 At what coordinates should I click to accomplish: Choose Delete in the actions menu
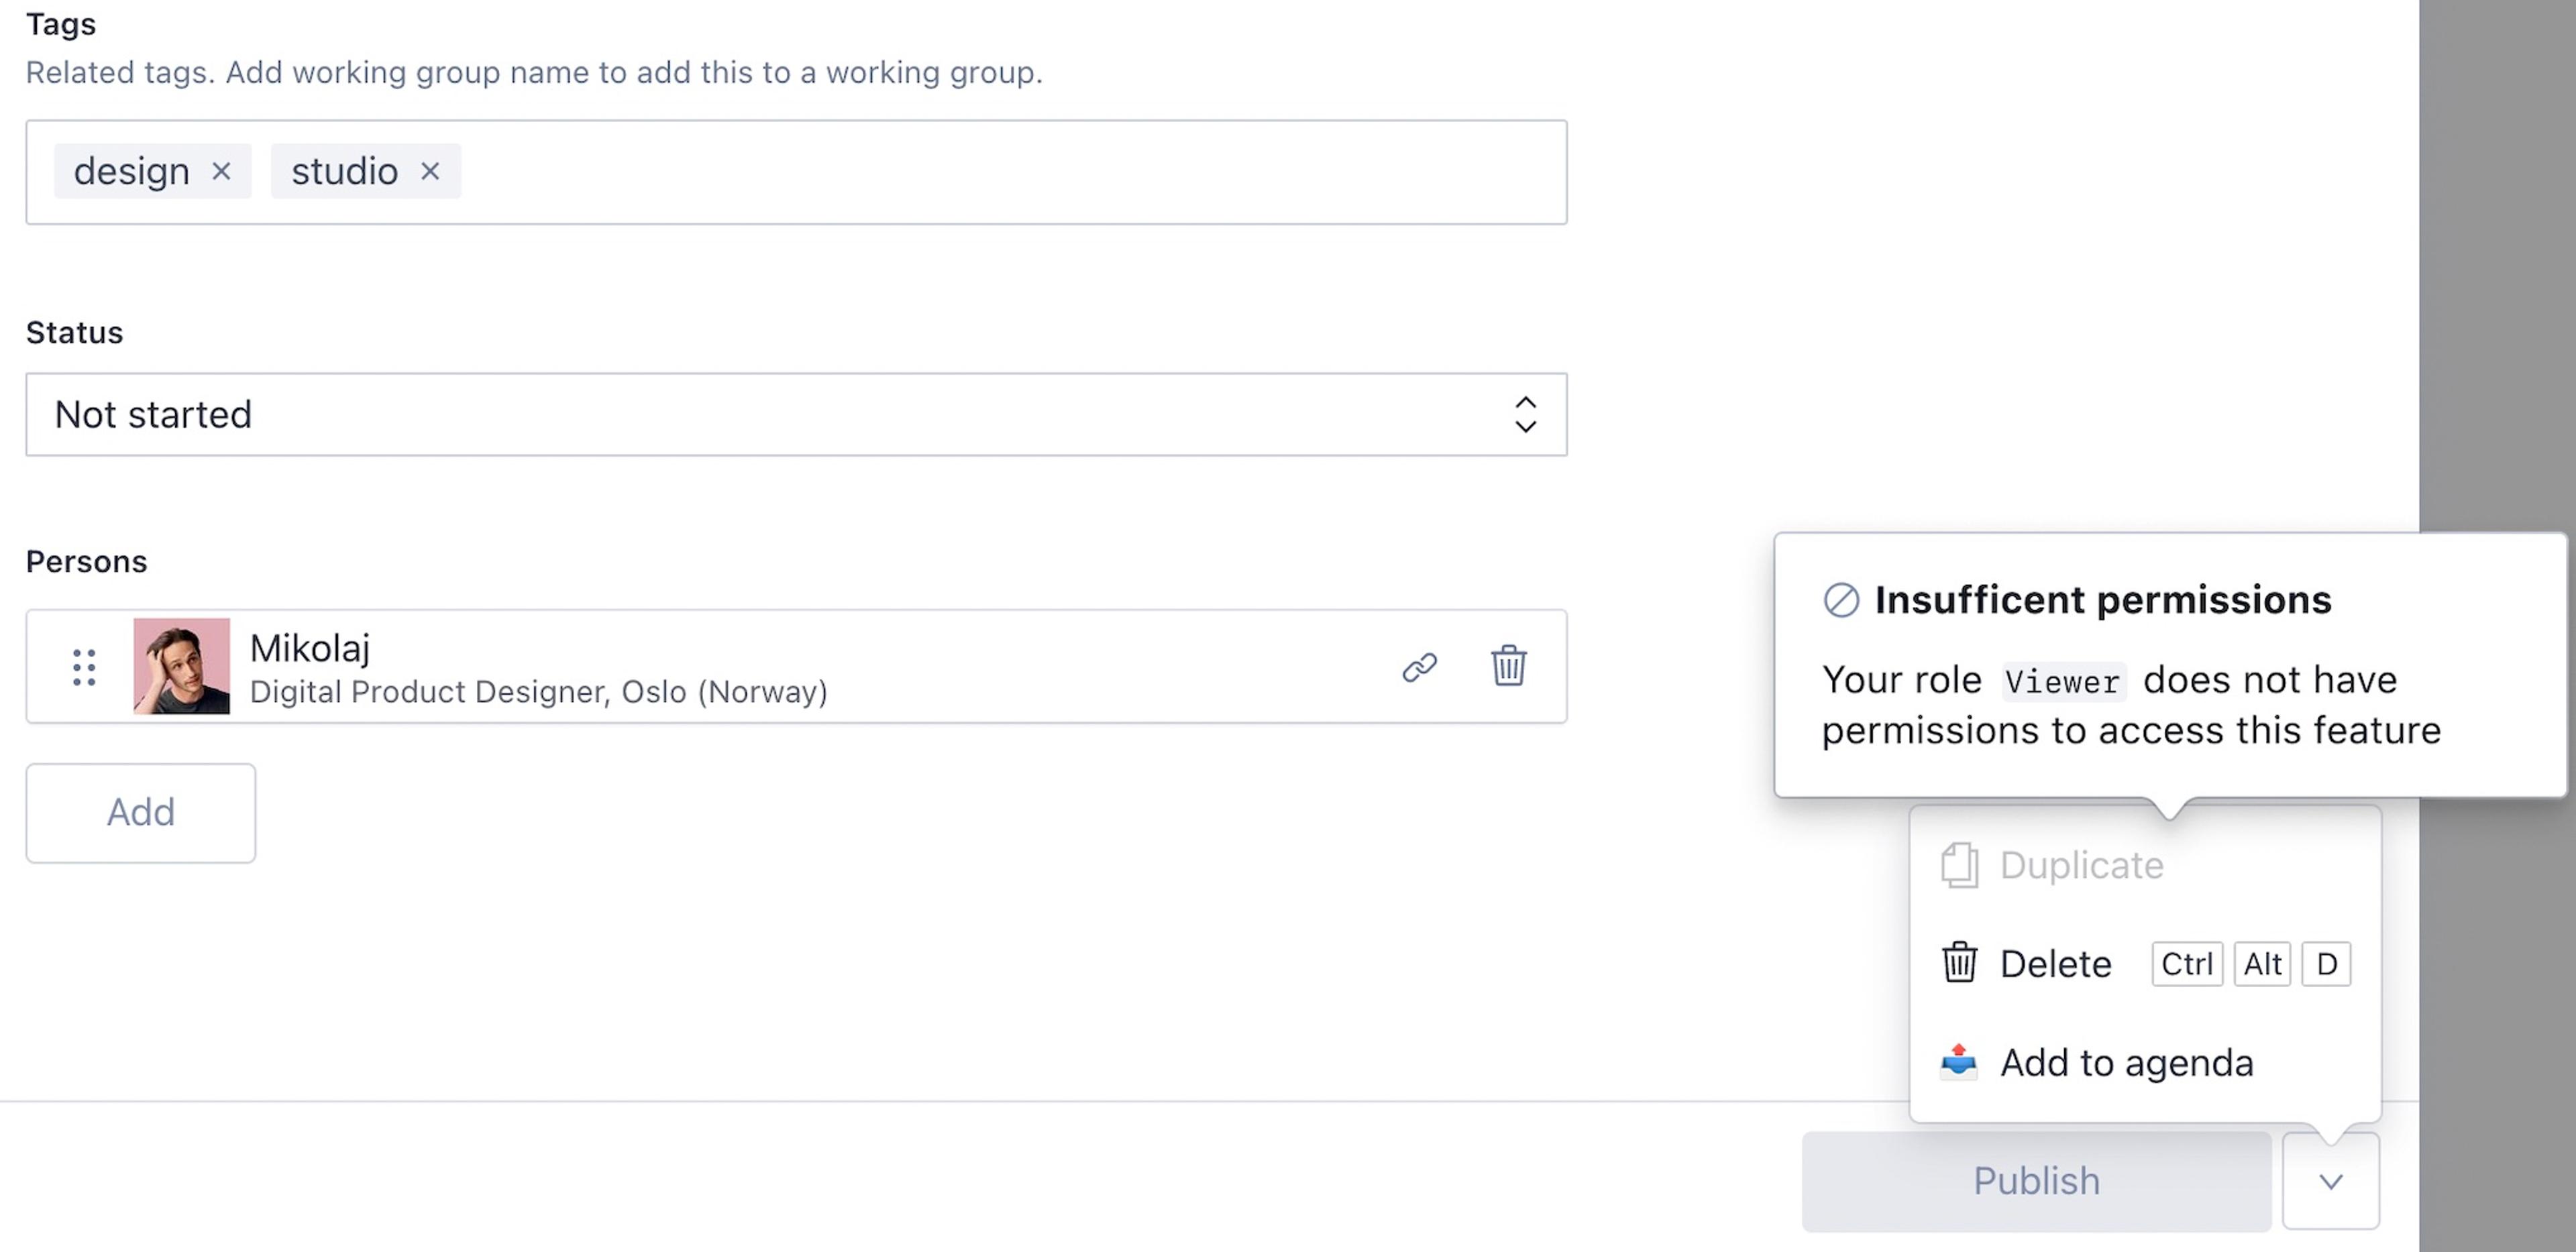click(x=2055, y=964)
